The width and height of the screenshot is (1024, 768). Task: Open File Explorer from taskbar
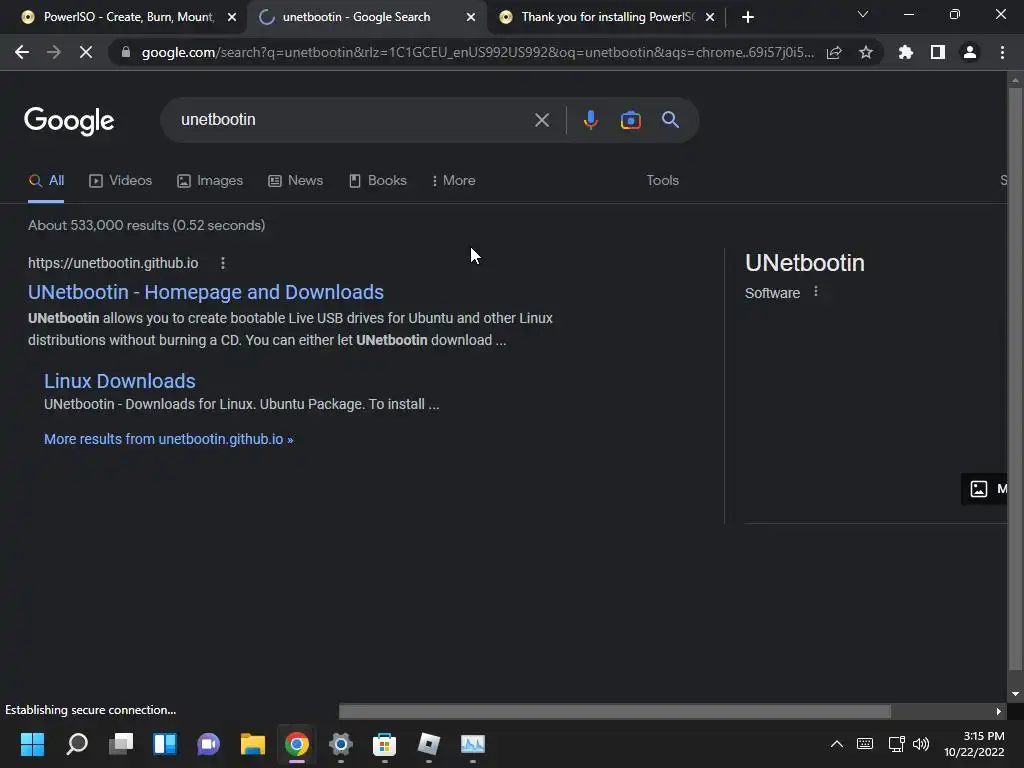tap(253, 744)
